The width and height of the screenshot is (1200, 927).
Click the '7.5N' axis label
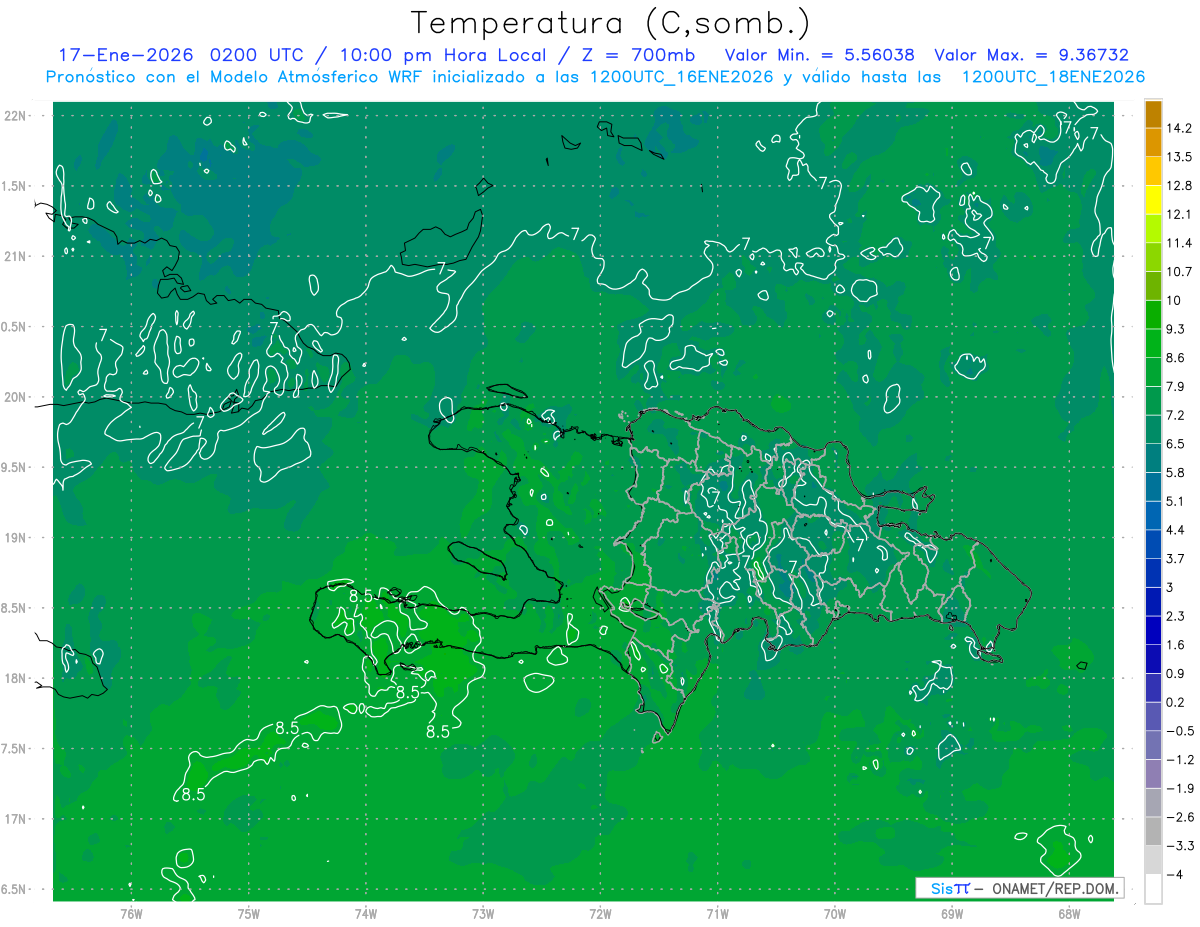click(x=15, y=749)
